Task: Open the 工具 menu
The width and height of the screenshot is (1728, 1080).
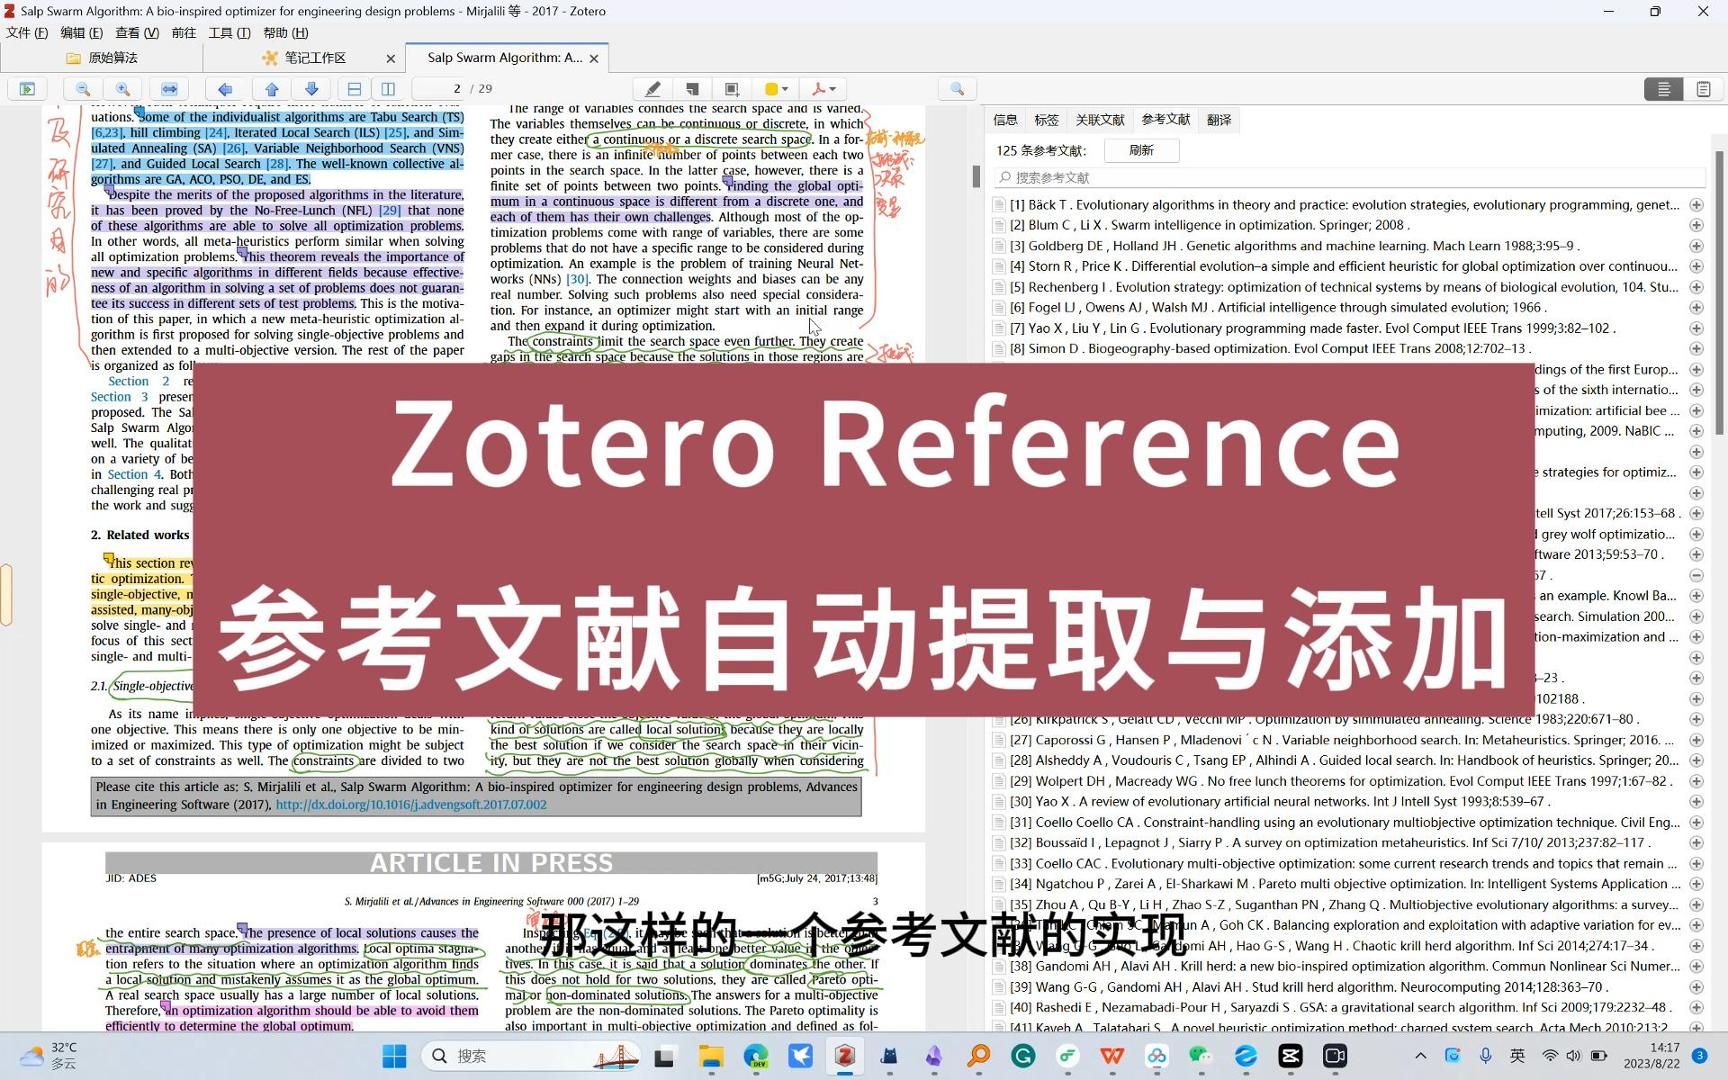Action: pyautogui.click(x=229, y=33)
